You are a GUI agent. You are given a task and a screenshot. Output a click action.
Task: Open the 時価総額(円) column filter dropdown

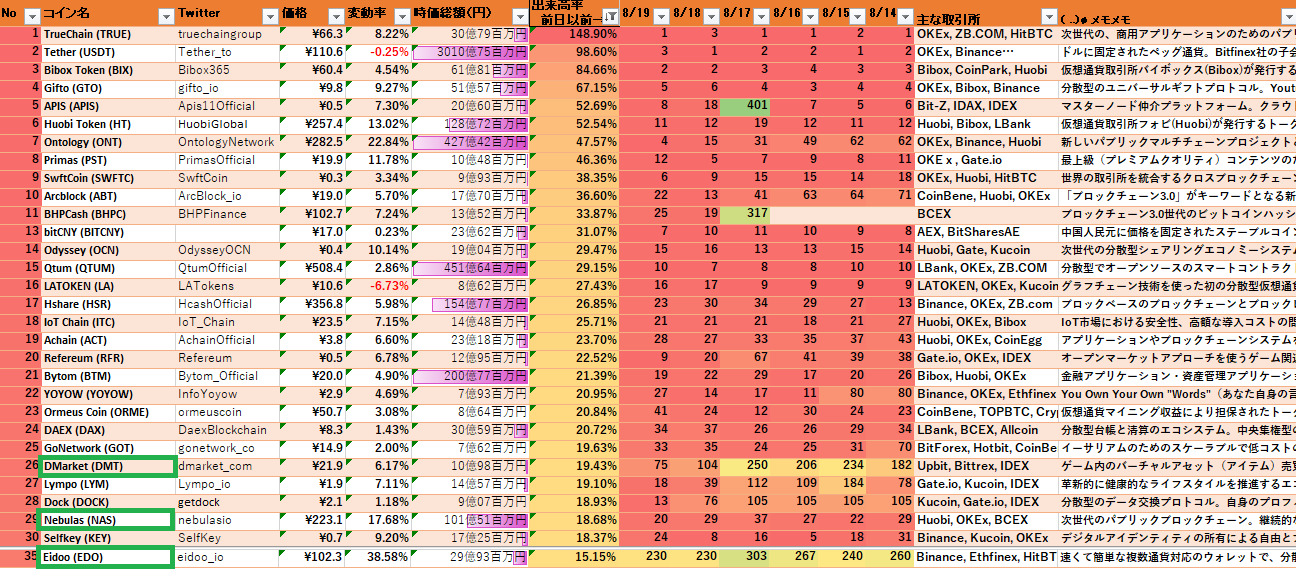coord(518,17)
